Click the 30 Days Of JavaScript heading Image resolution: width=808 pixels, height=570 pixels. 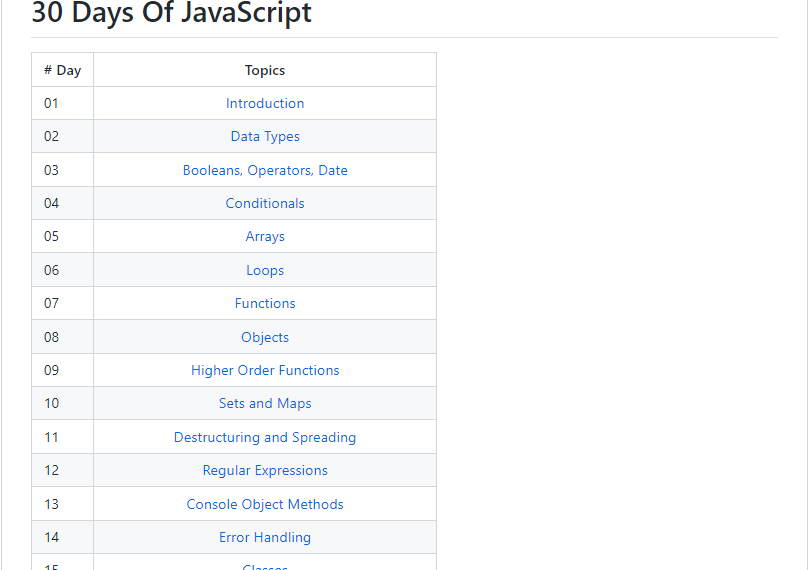point(172,14)
